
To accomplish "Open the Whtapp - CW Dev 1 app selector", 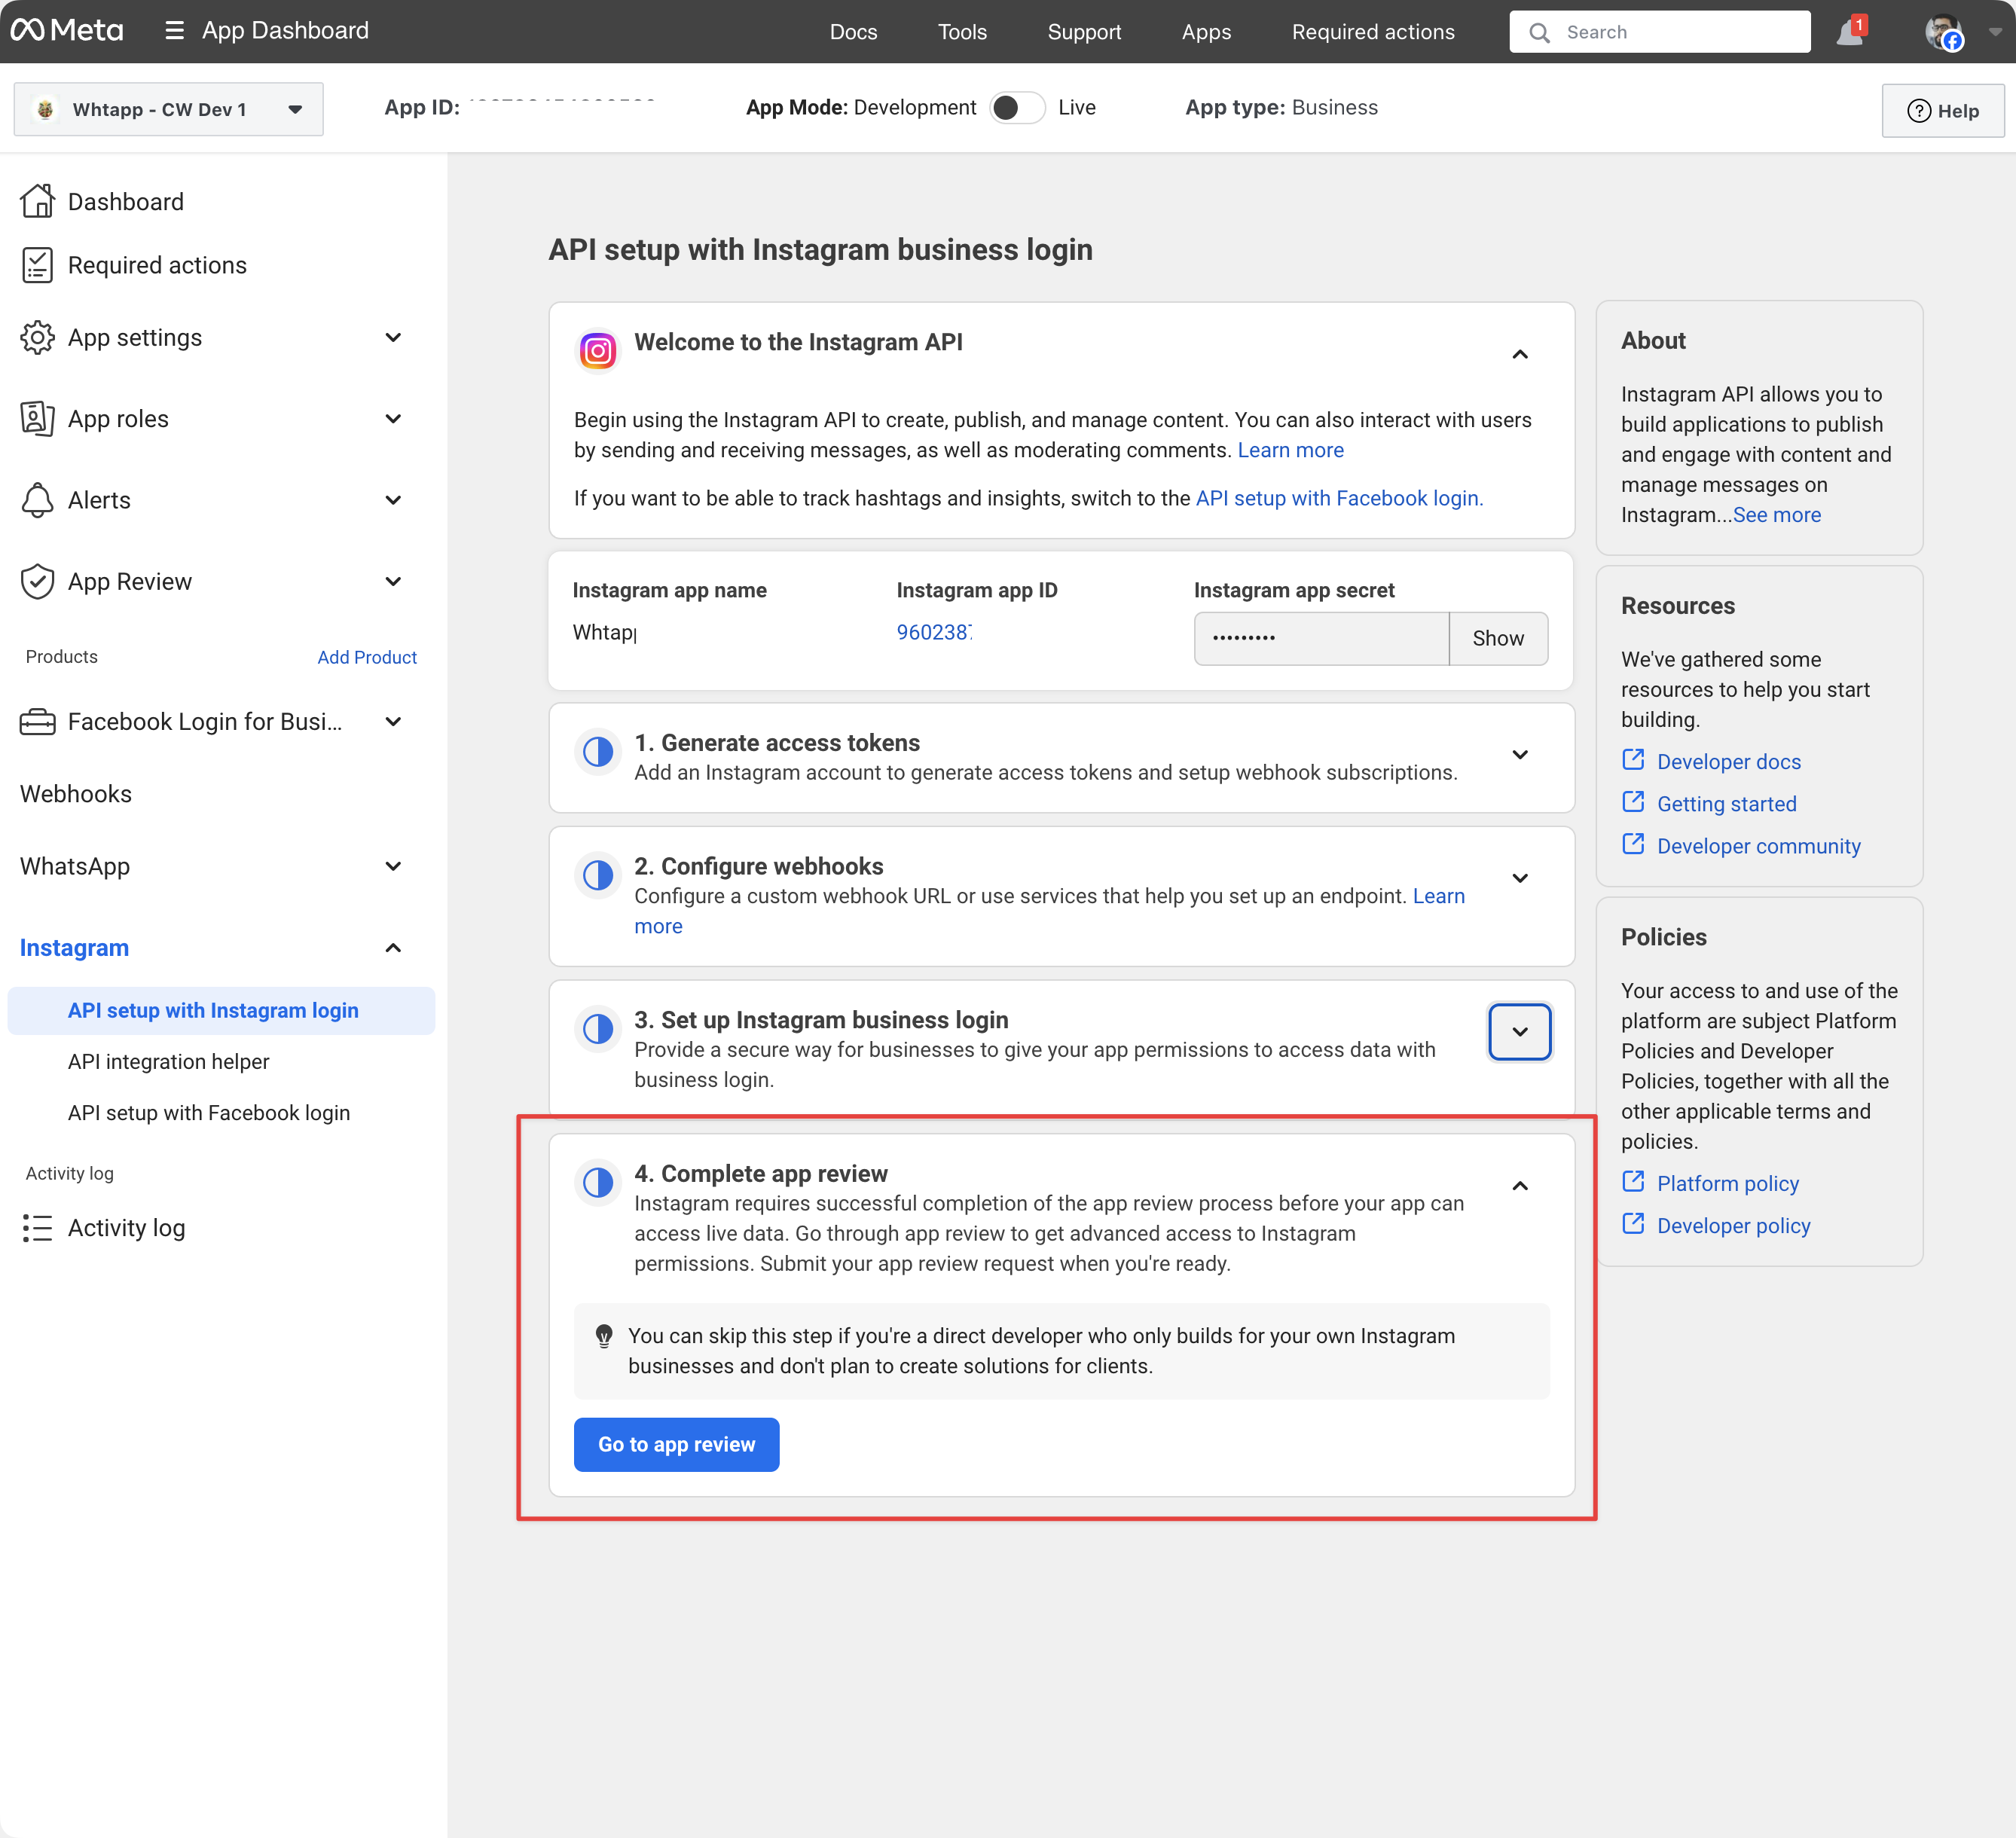I will click(168, 109).
